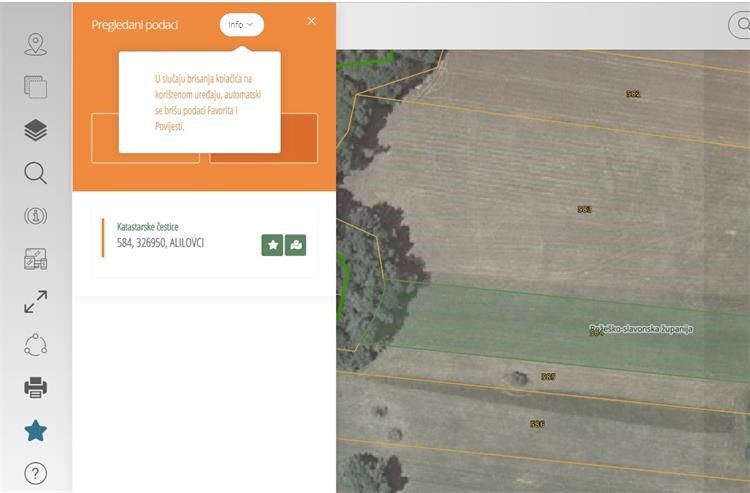Open the help question mark icon
The width and height of the screenshot is (750, 493).
click(x=36, y=473)
